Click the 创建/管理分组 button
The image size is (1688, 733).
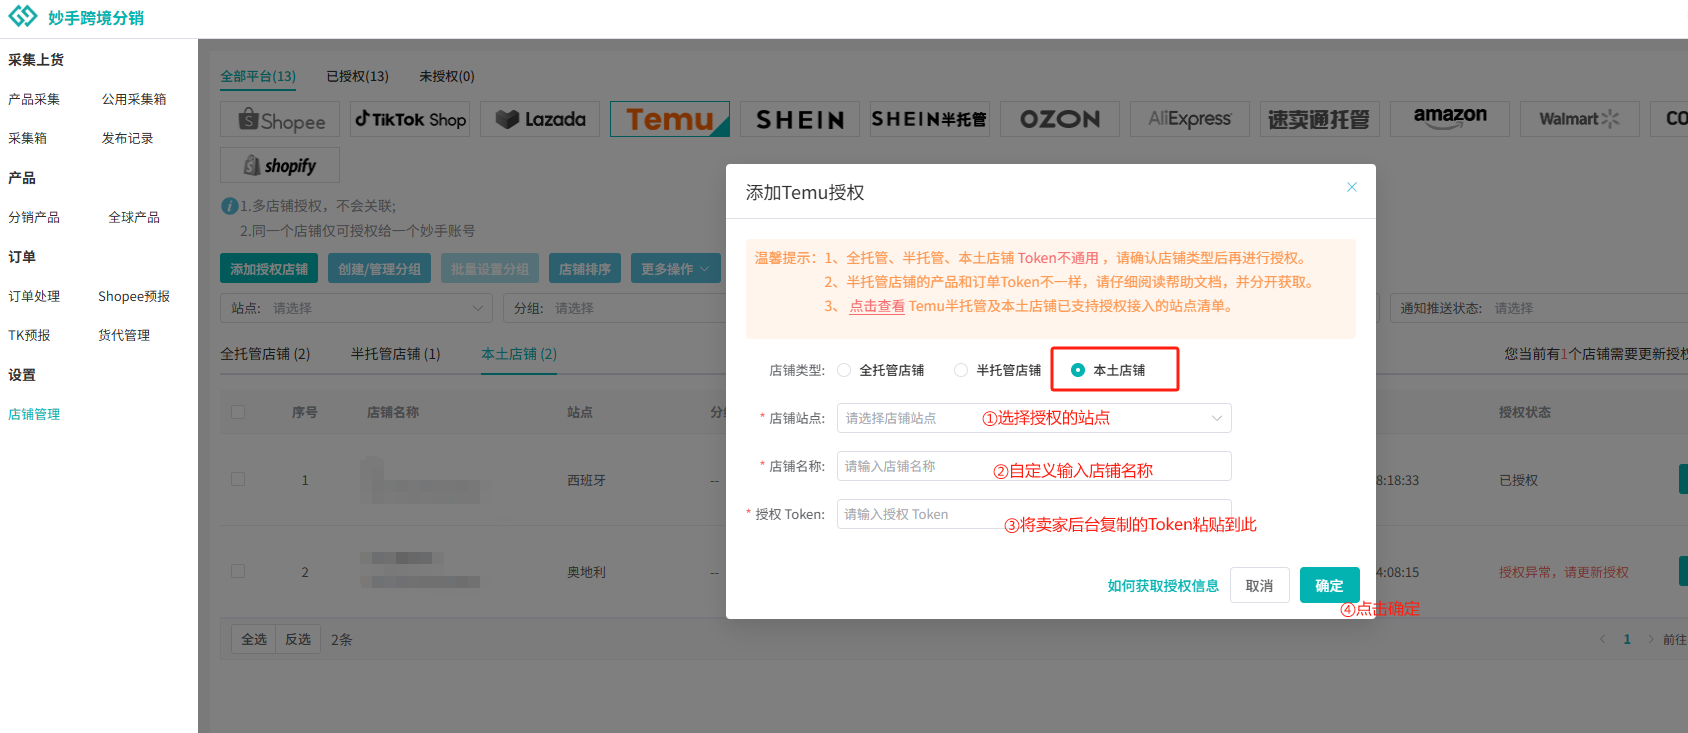pos(379,269)
